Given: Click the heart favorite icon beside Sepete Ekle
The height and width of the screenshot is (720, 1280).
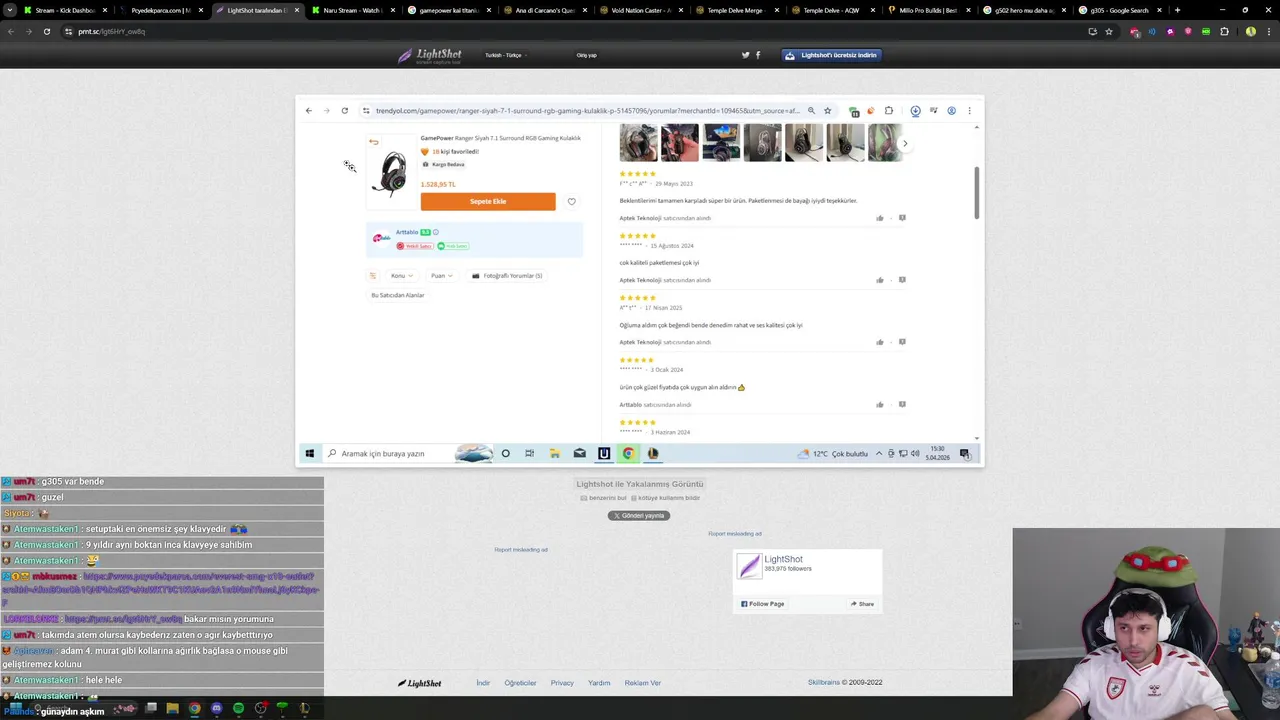Looking at the screenshot, I should click(x=571, y=201).
